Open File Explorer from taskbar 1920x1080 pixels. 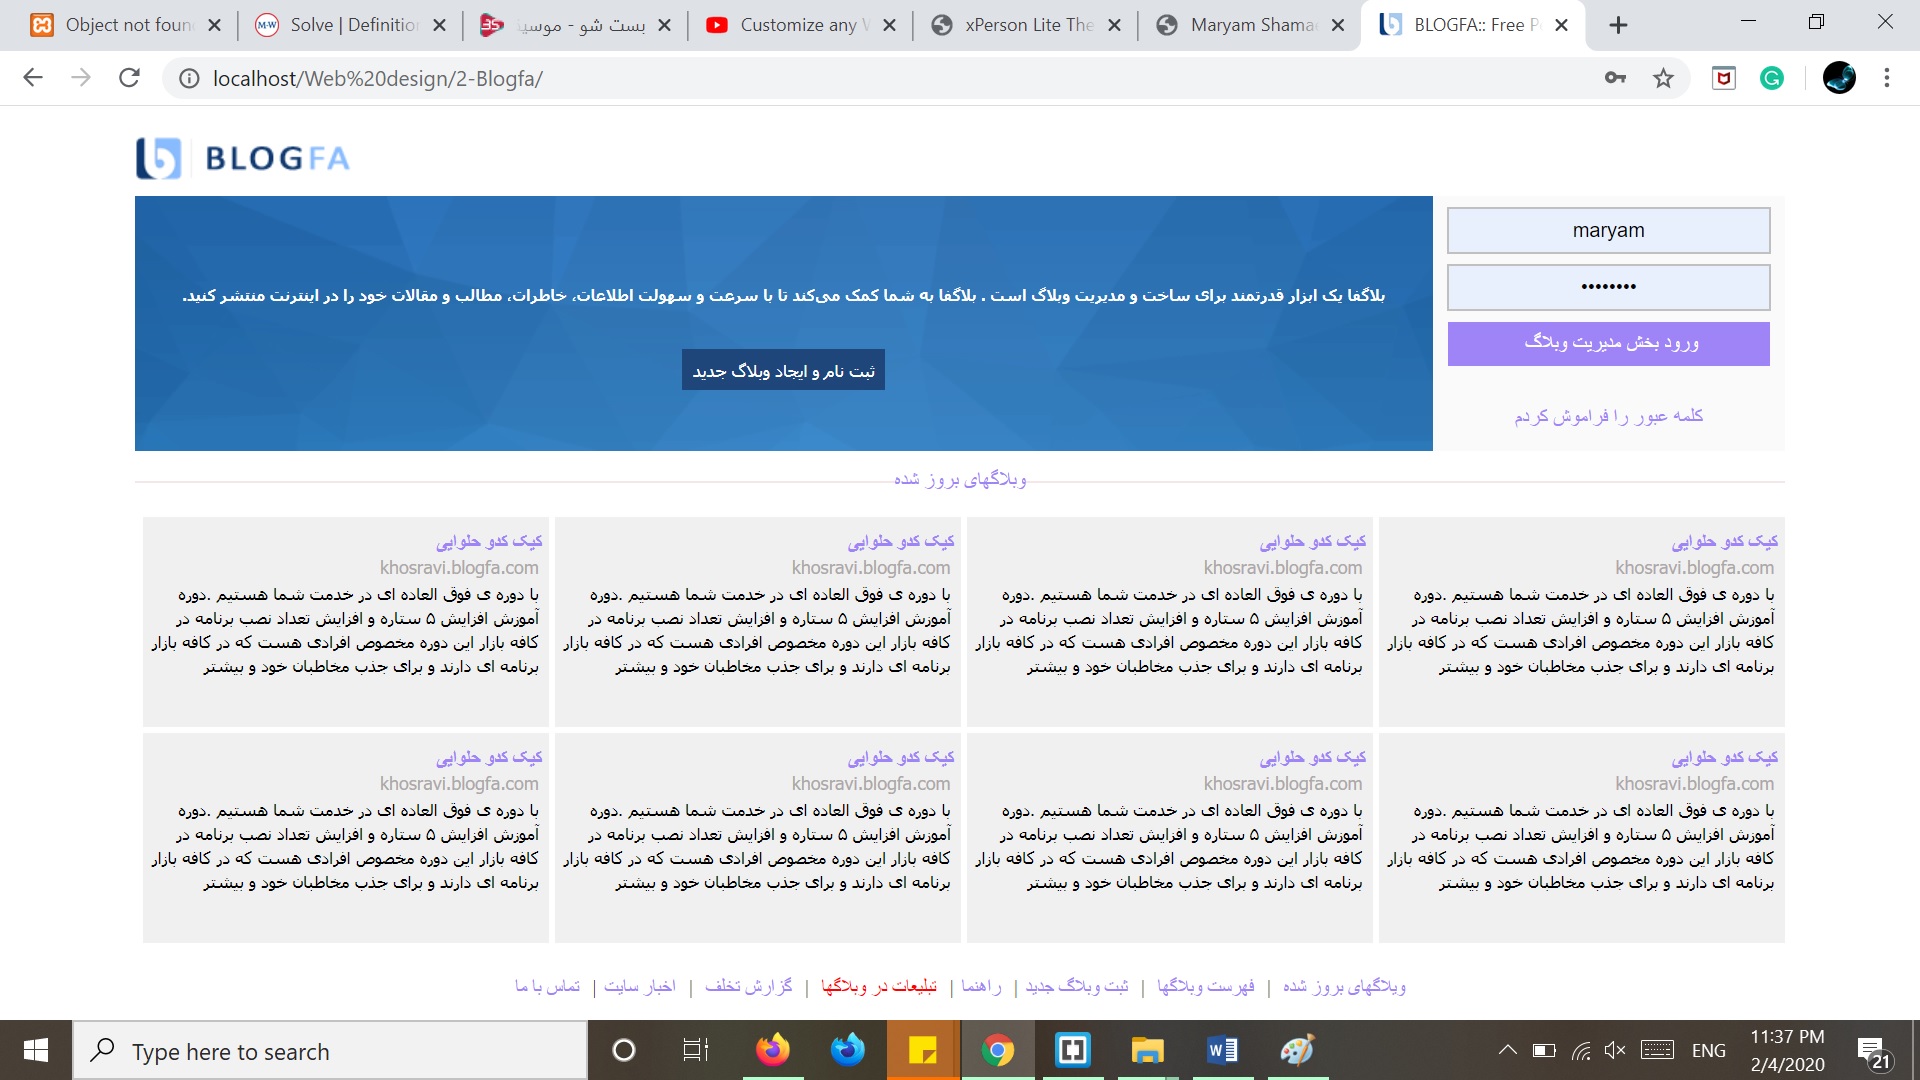coord(1147,1050)
